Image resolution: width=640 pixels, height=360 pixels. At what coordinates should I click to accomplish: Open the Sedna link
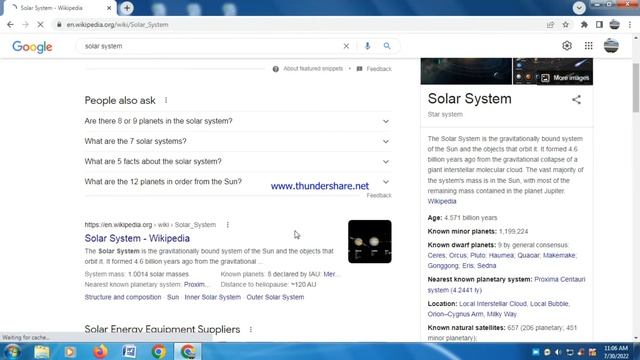tap(487, 266)
